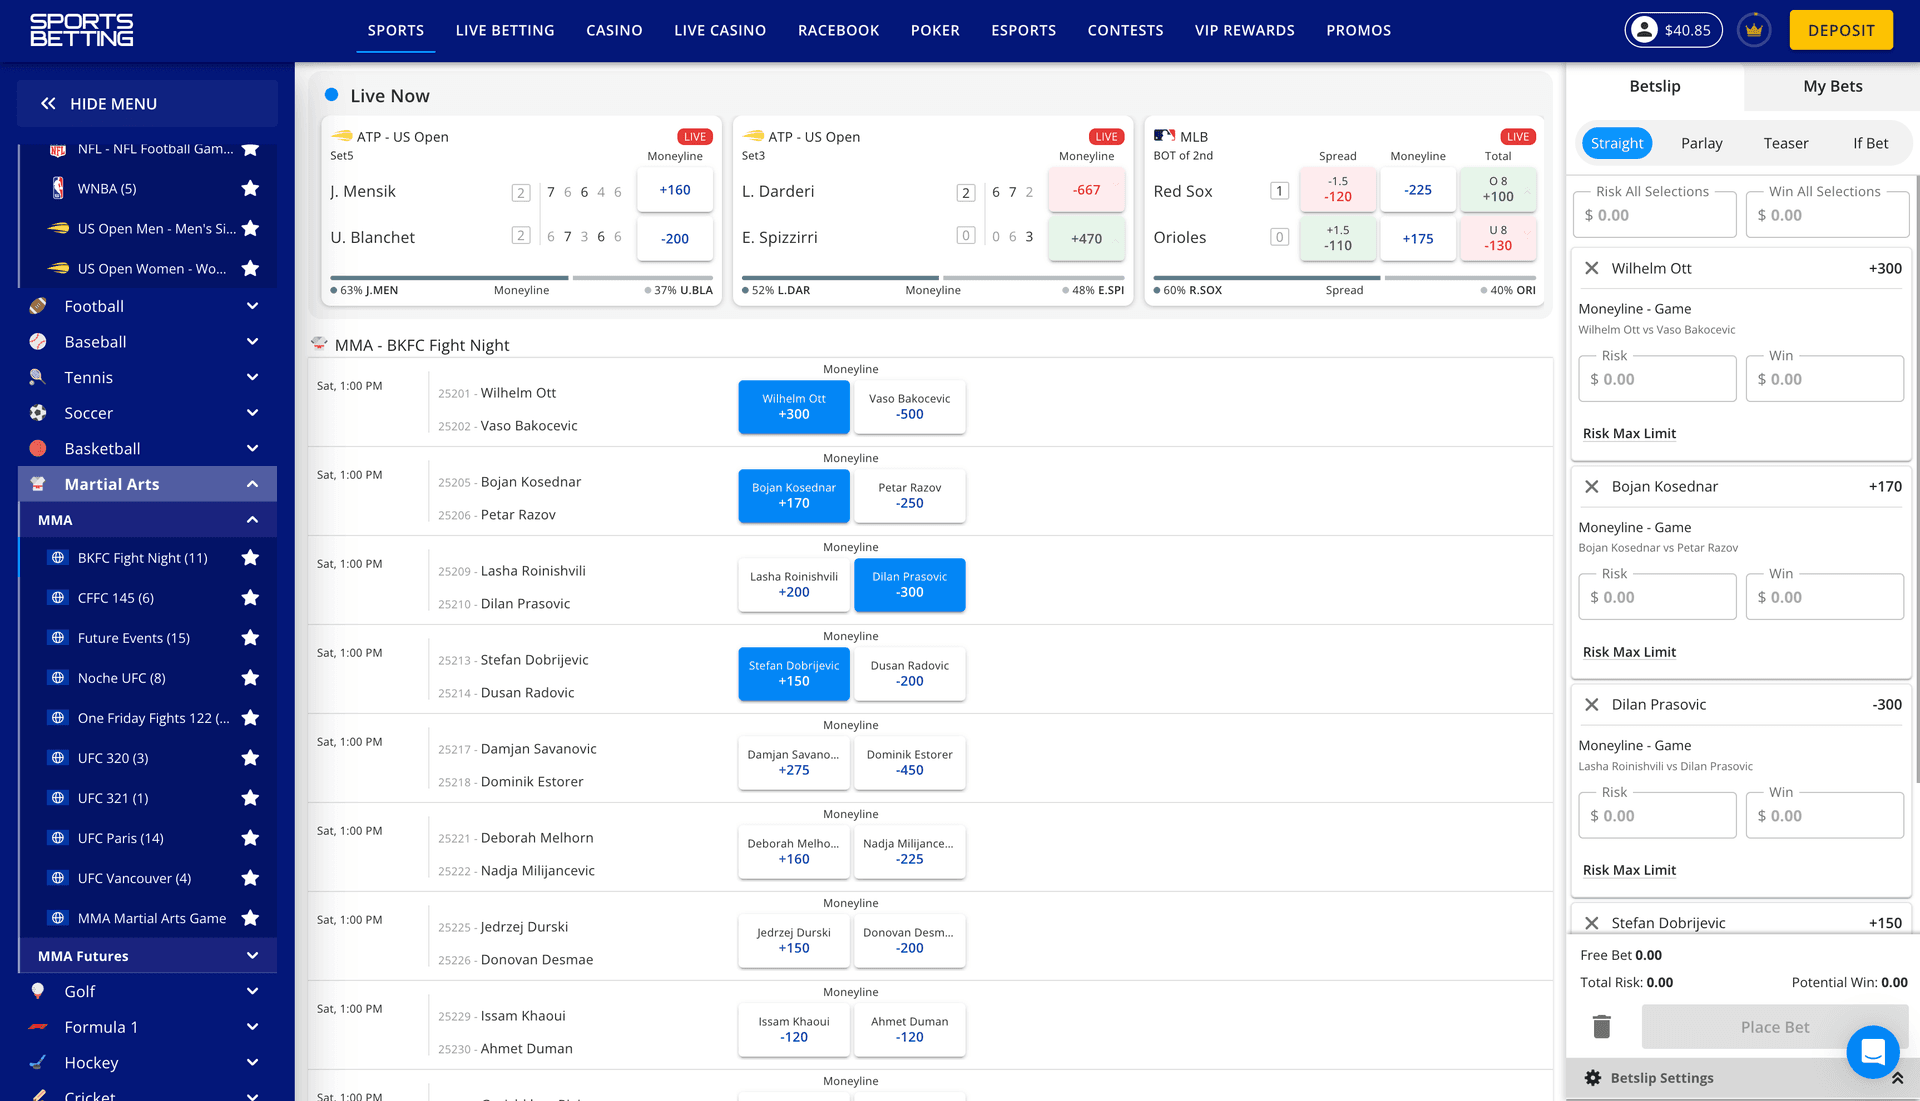
Task: Switch to the My Bets tab
Action: pos(1832,86)
